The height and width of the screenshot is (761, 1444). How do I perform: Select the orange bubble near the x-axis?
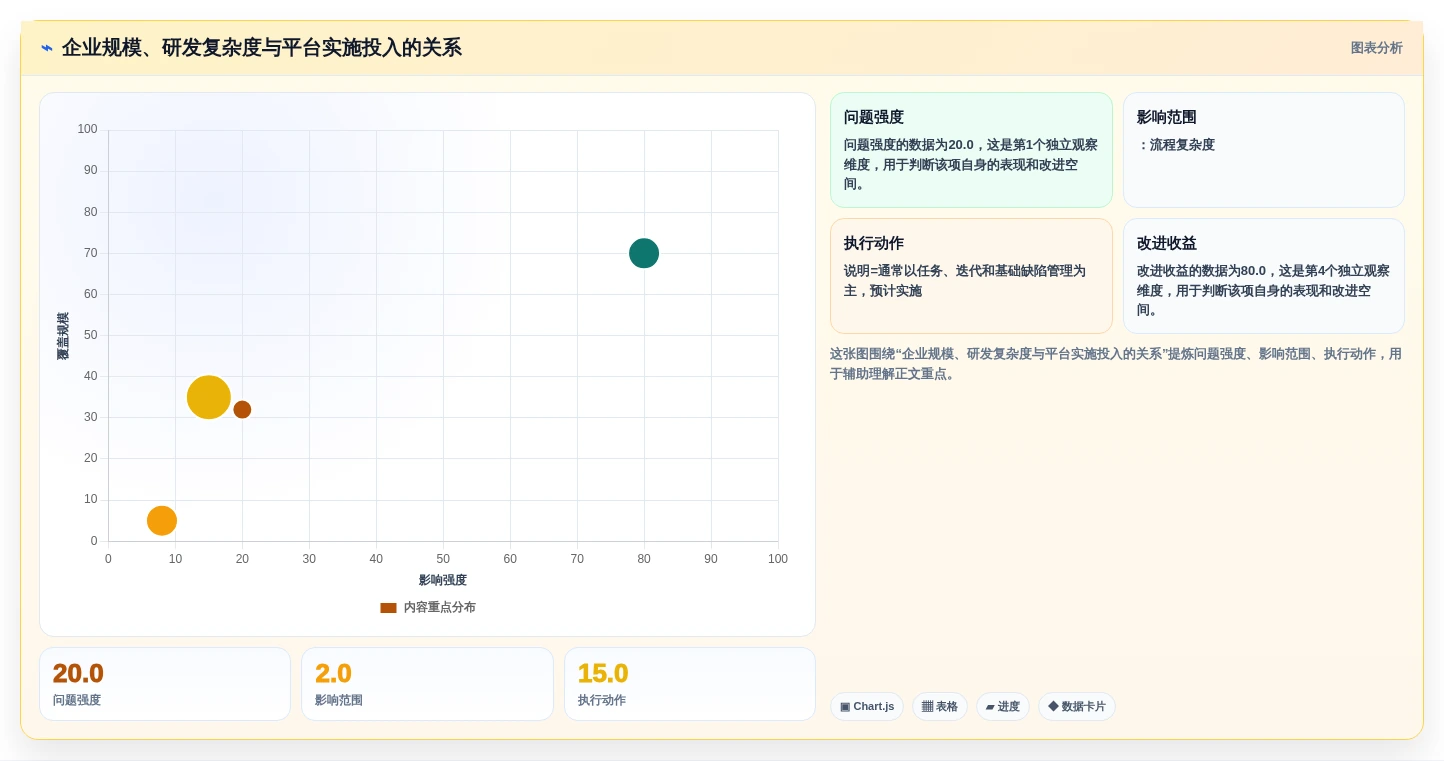(x=162, y=521)
